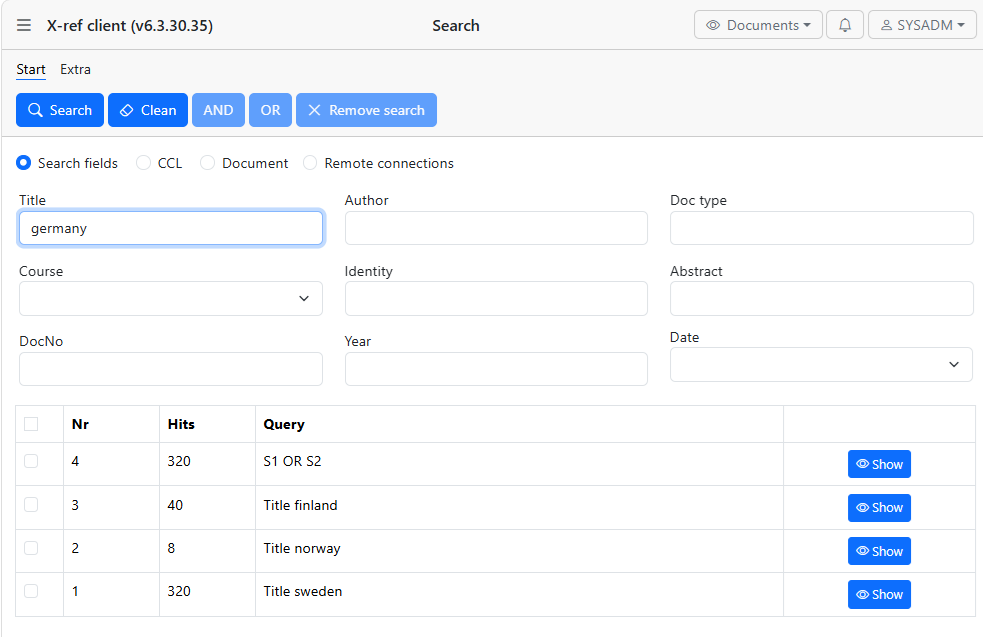
Task: Switch to the Extra tab
Action: [x=75, y=70]
